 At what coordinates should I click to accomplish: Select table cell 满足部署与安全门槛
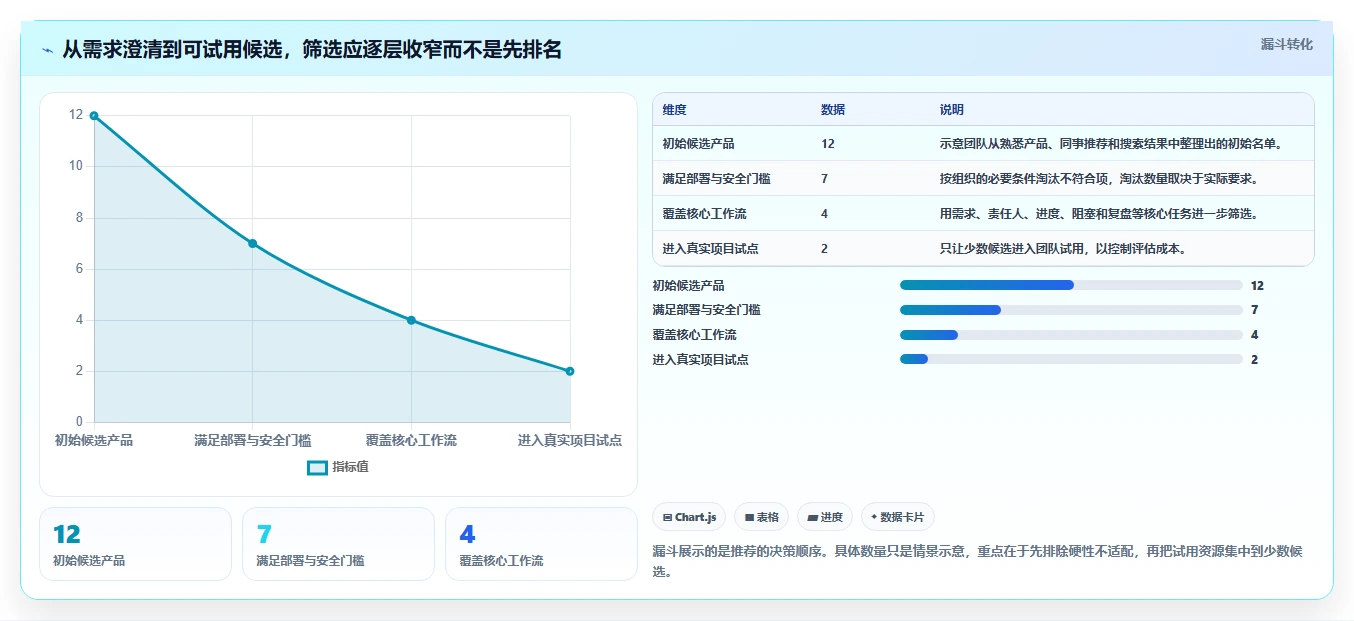pyautogui.click(x=716, y=179)
